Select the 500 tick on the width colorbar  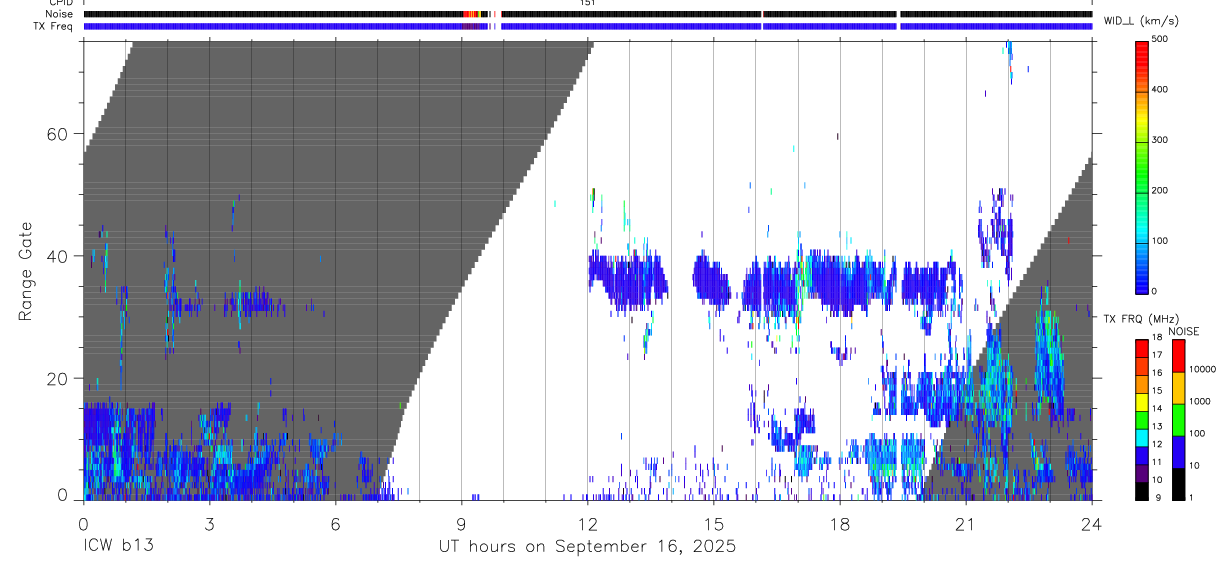pos(1160,39)
